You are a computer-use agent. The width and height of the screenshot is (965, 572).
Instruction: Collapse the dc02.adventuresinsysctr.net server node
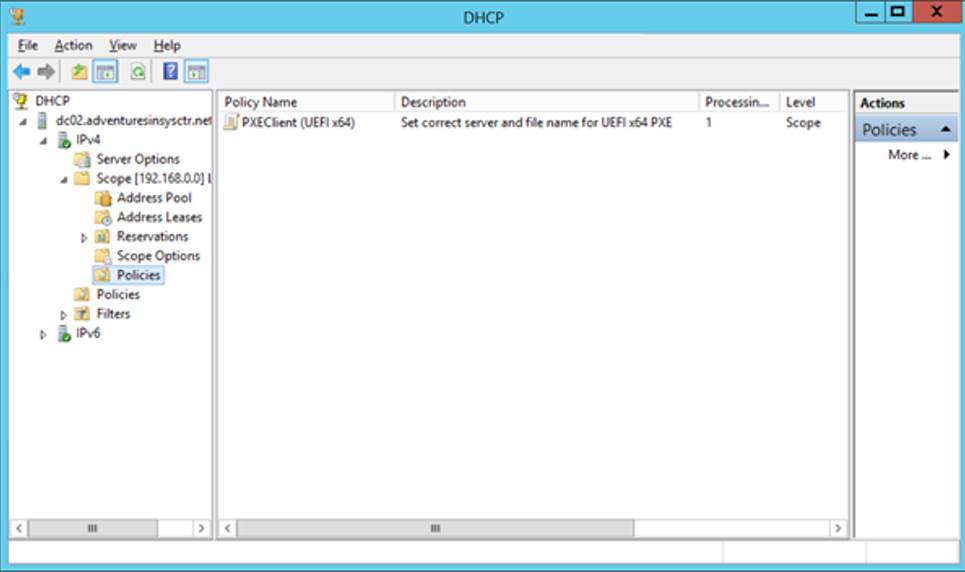click(23, 122)
